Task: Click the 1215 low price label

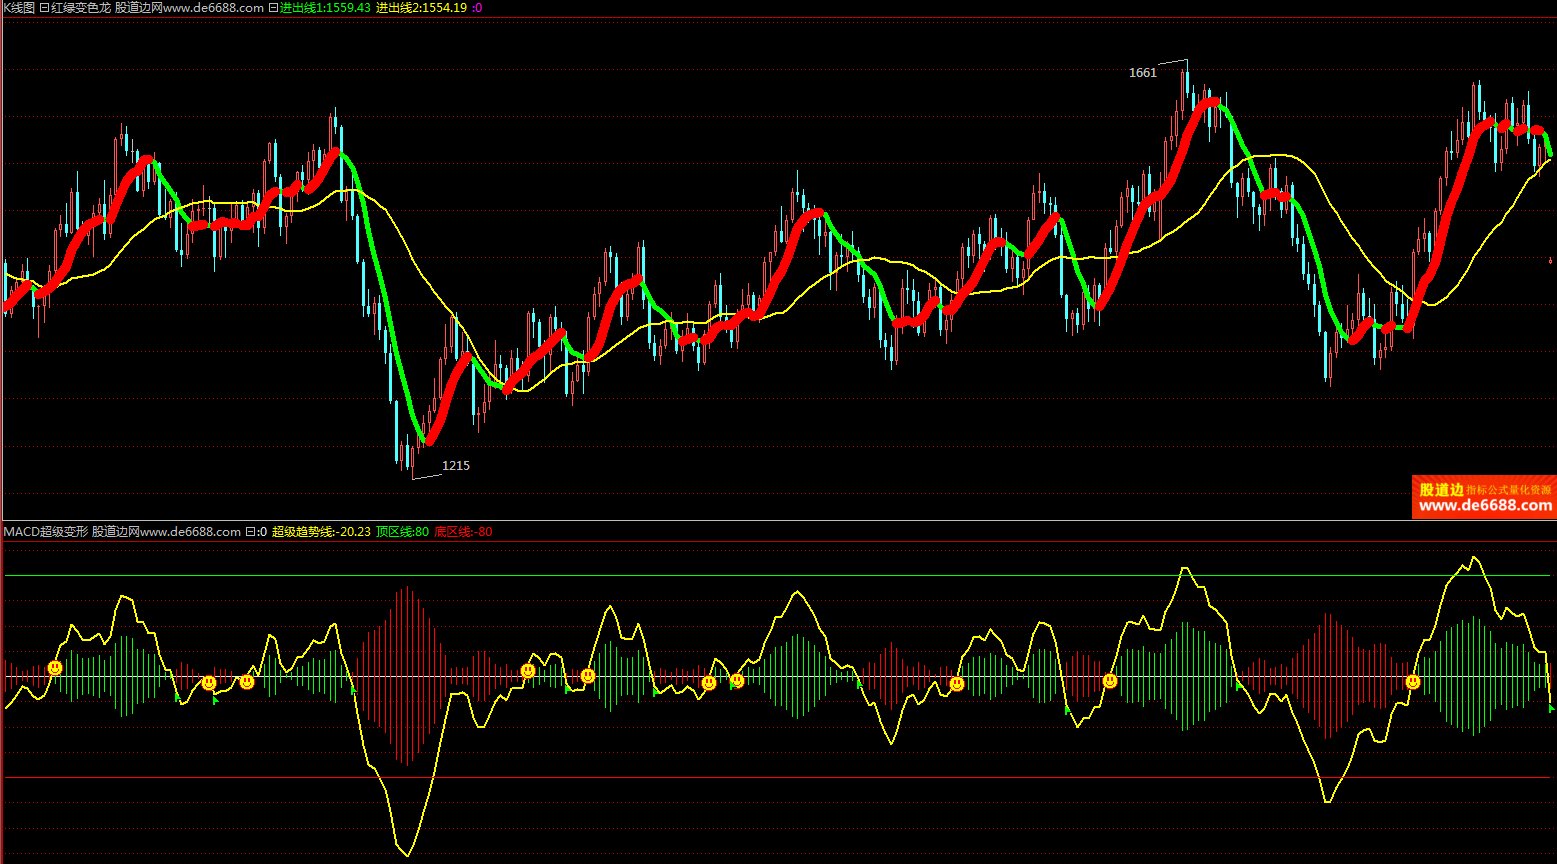Action: (x=456, y=466)
